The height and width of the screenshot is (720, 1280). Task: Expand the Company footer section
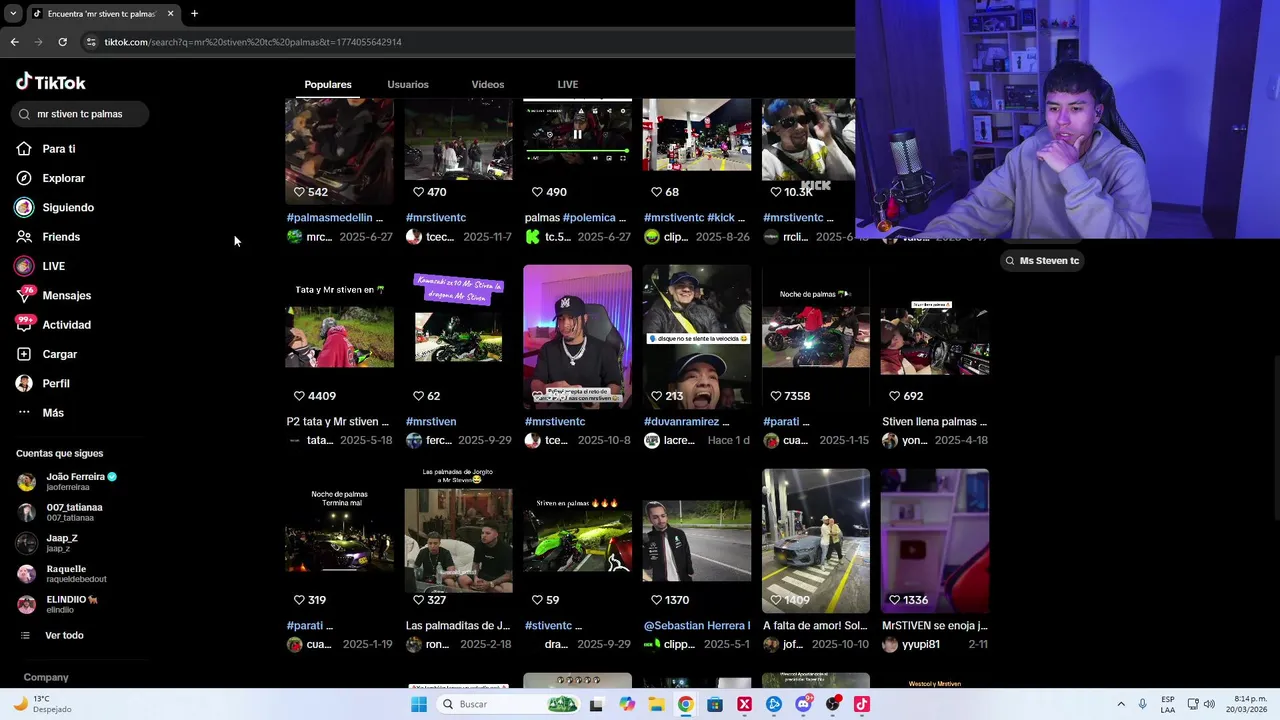[x=46, y=677]
